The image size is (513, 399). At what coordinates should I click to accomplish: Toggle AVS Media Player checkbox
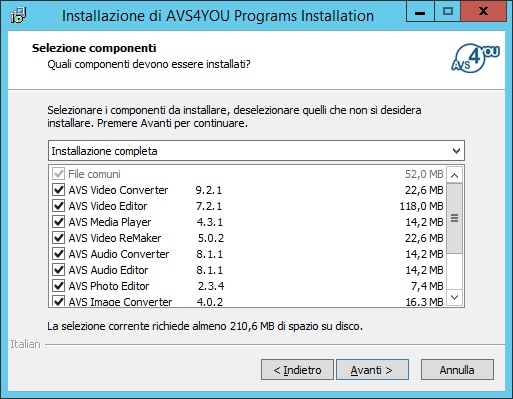click(x=59, y=222)
